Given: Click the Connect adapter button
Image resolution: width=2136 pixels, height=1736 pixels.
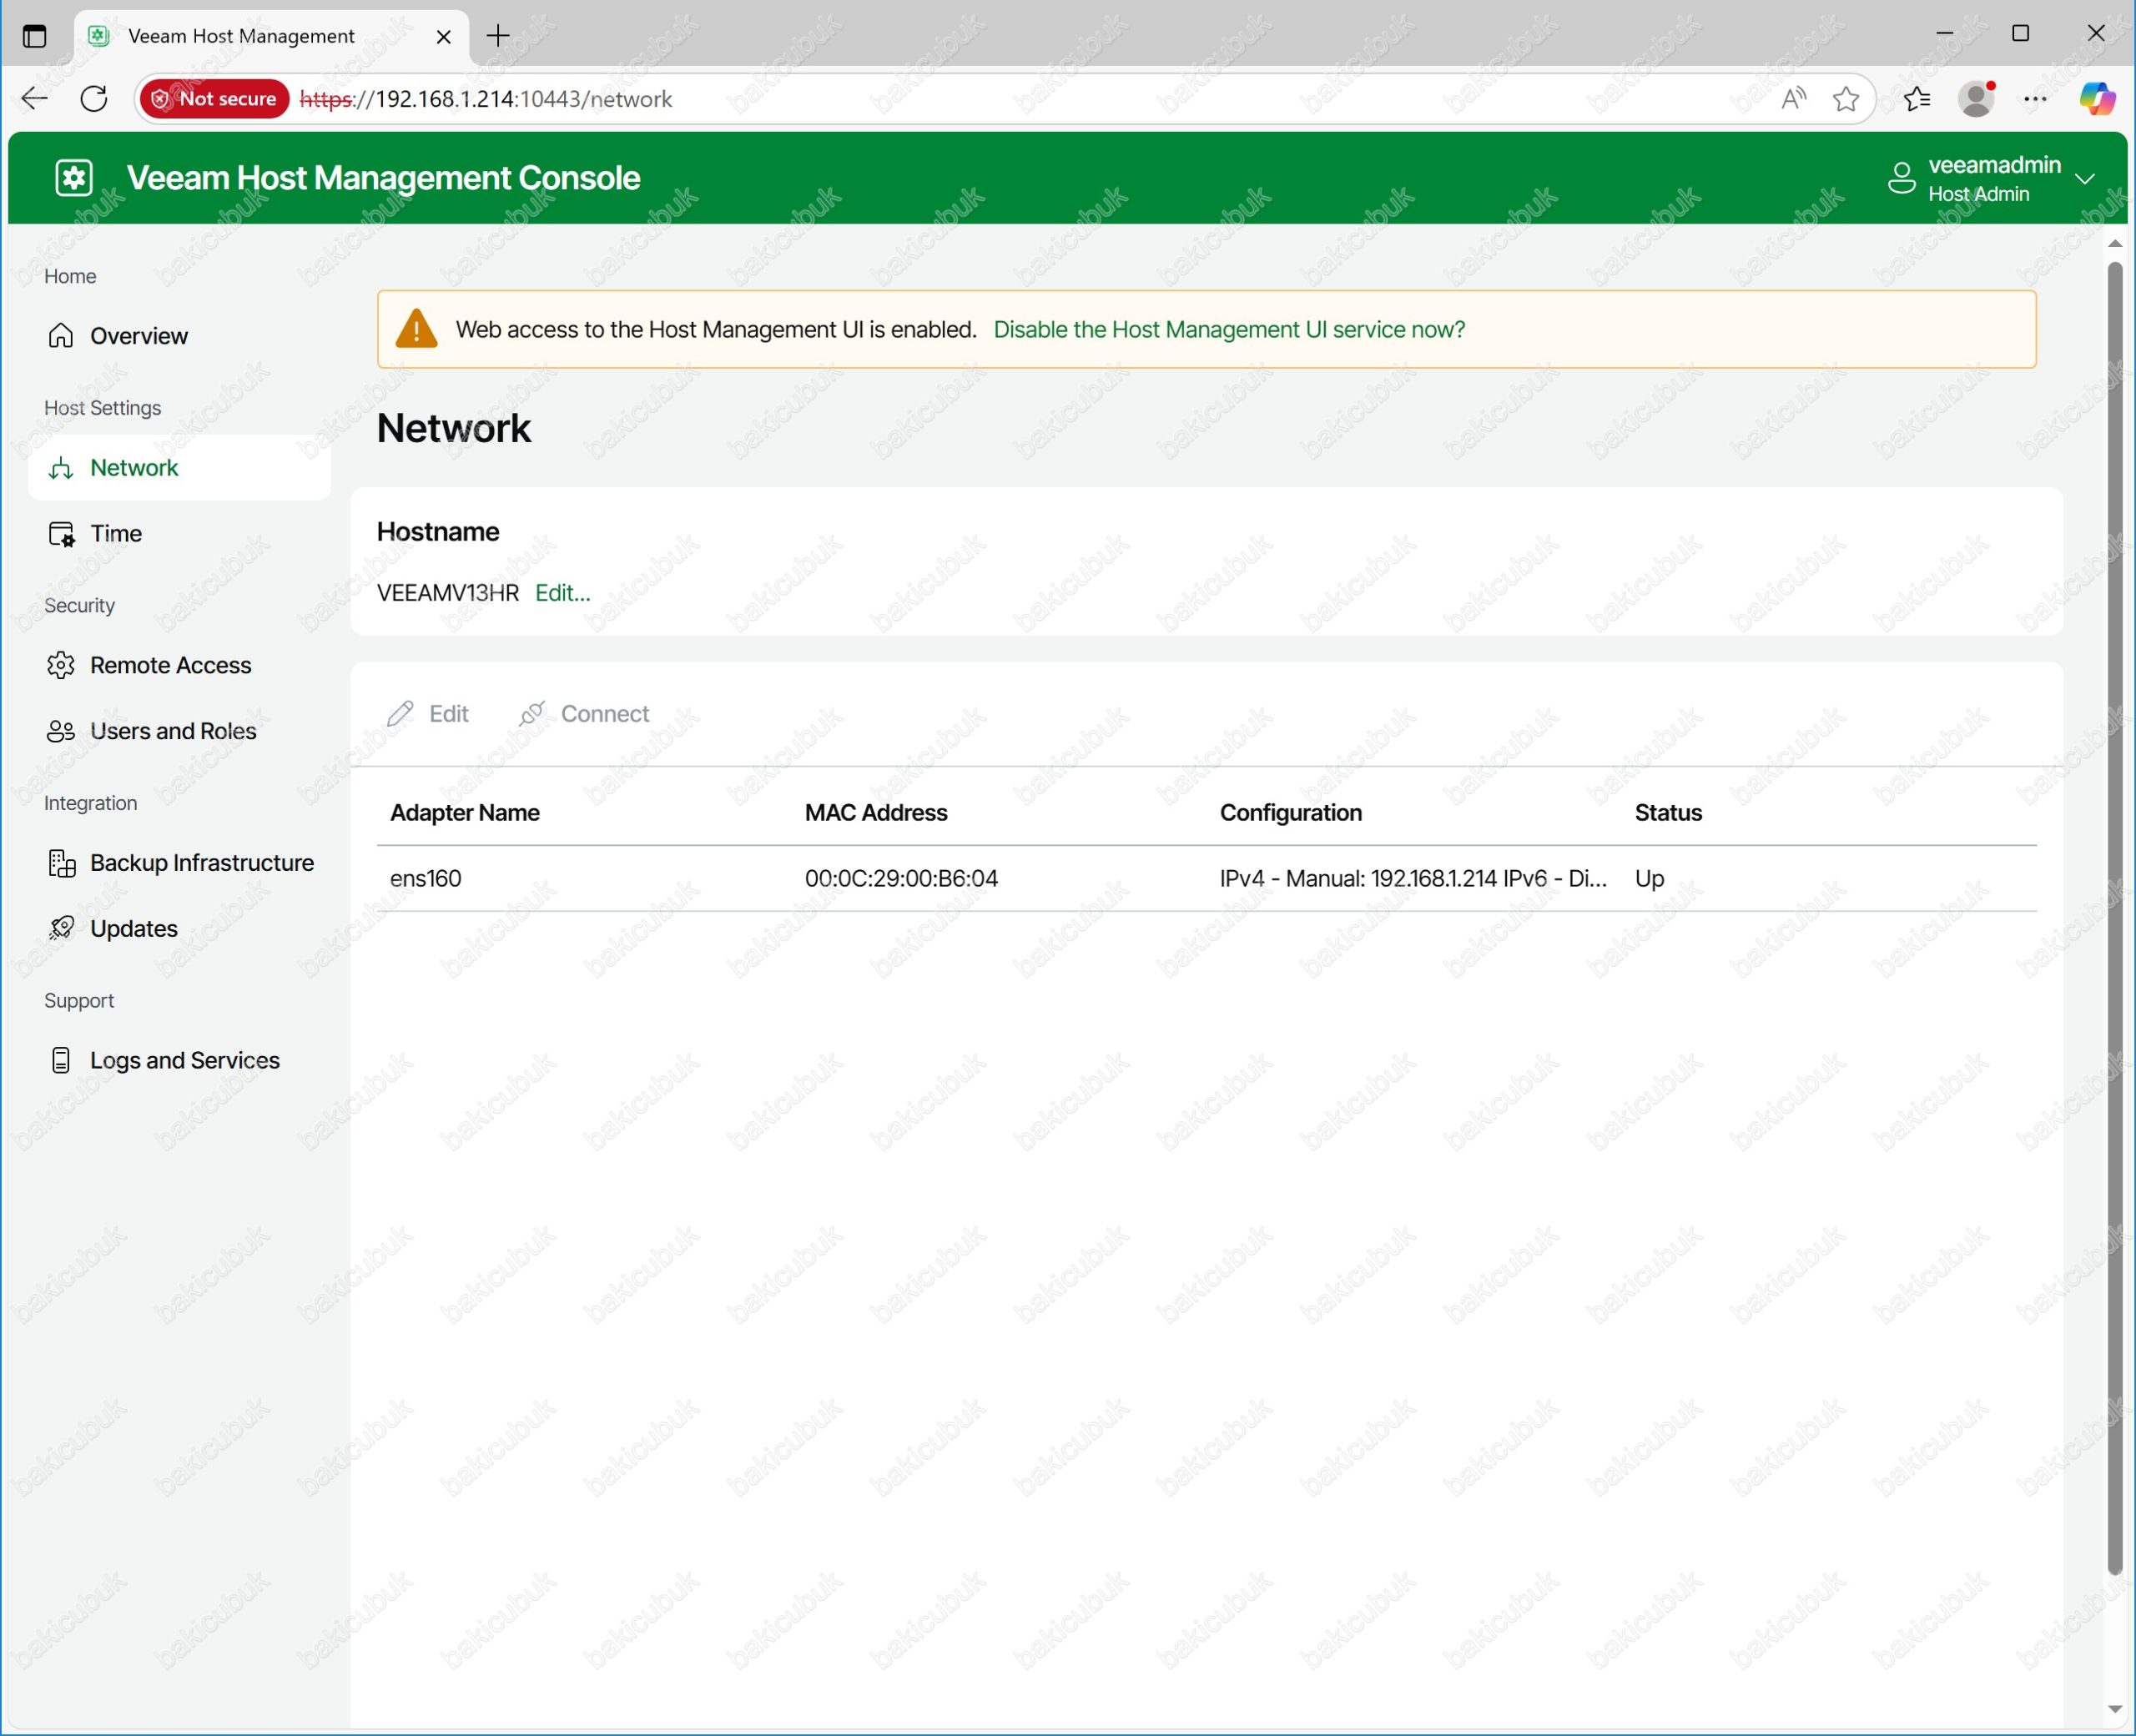Looking at the screenshot, I should [x=584, y=714].
